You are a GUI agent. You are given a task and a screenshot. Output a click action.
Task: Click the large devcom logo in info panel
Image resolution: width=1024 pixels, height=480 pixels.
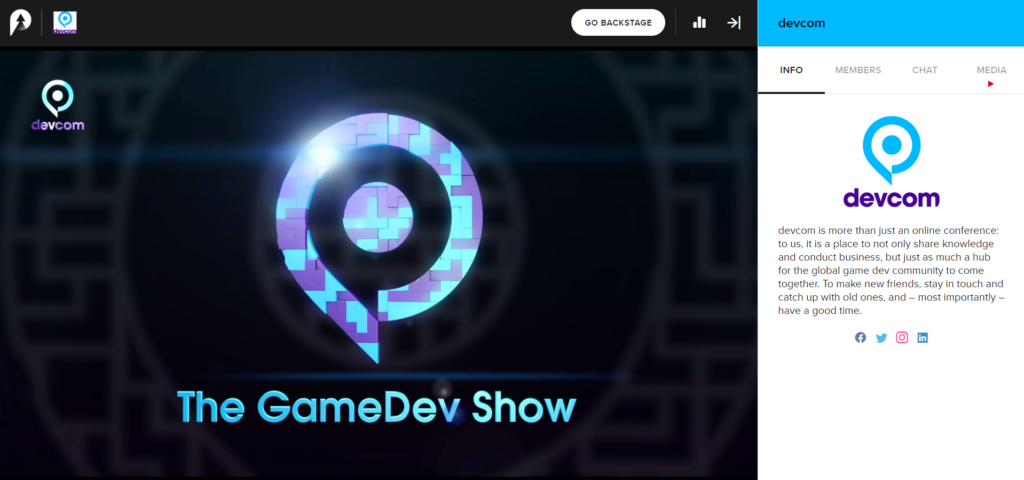(x=891, y=162)
